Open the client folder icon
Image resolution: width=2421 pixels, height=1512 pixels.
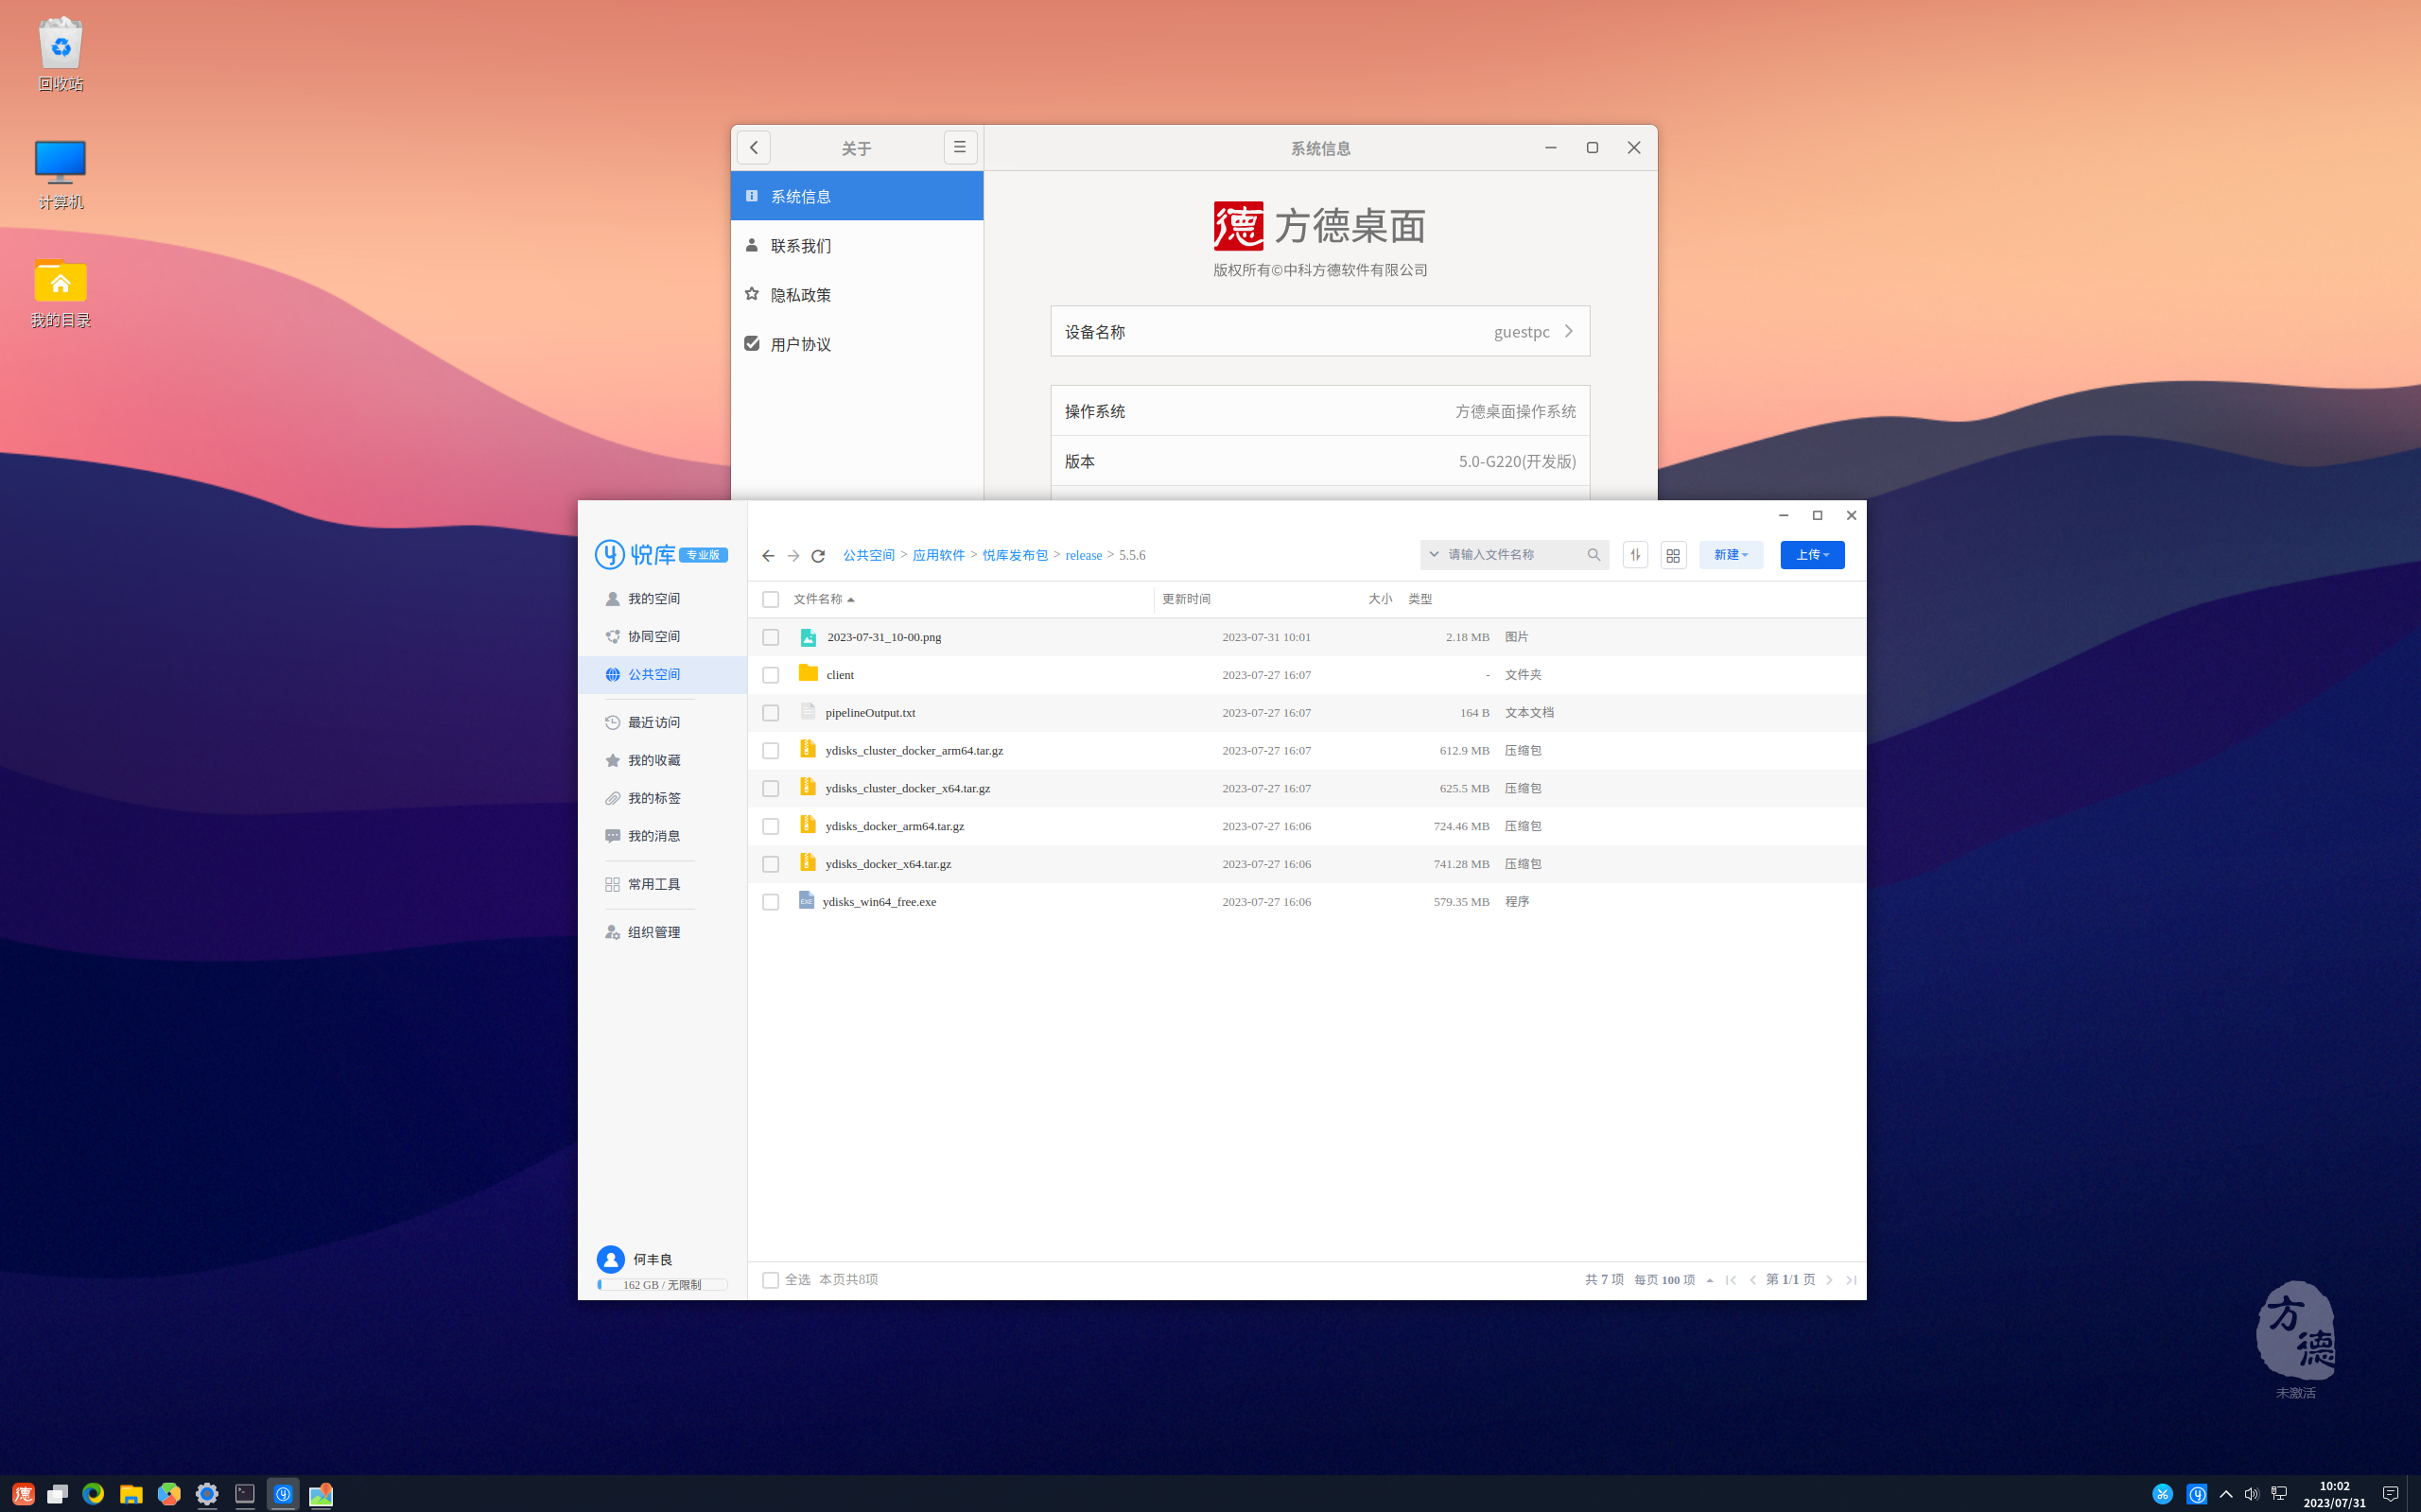click(x=808, y=674)
